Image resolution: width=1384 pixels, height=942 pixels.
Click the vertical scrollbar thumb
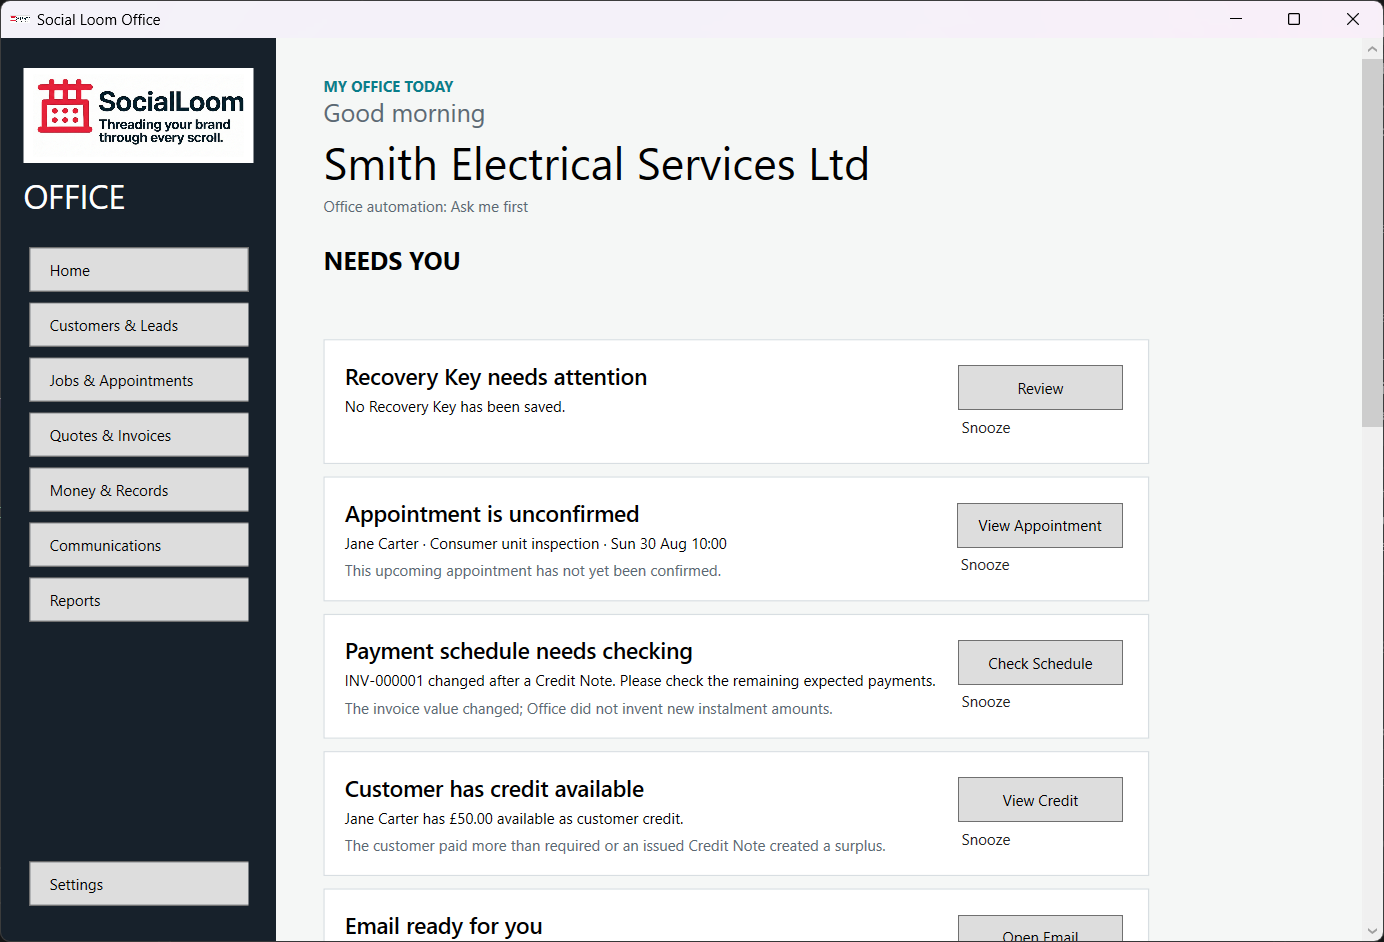[x=1372, y=243]
